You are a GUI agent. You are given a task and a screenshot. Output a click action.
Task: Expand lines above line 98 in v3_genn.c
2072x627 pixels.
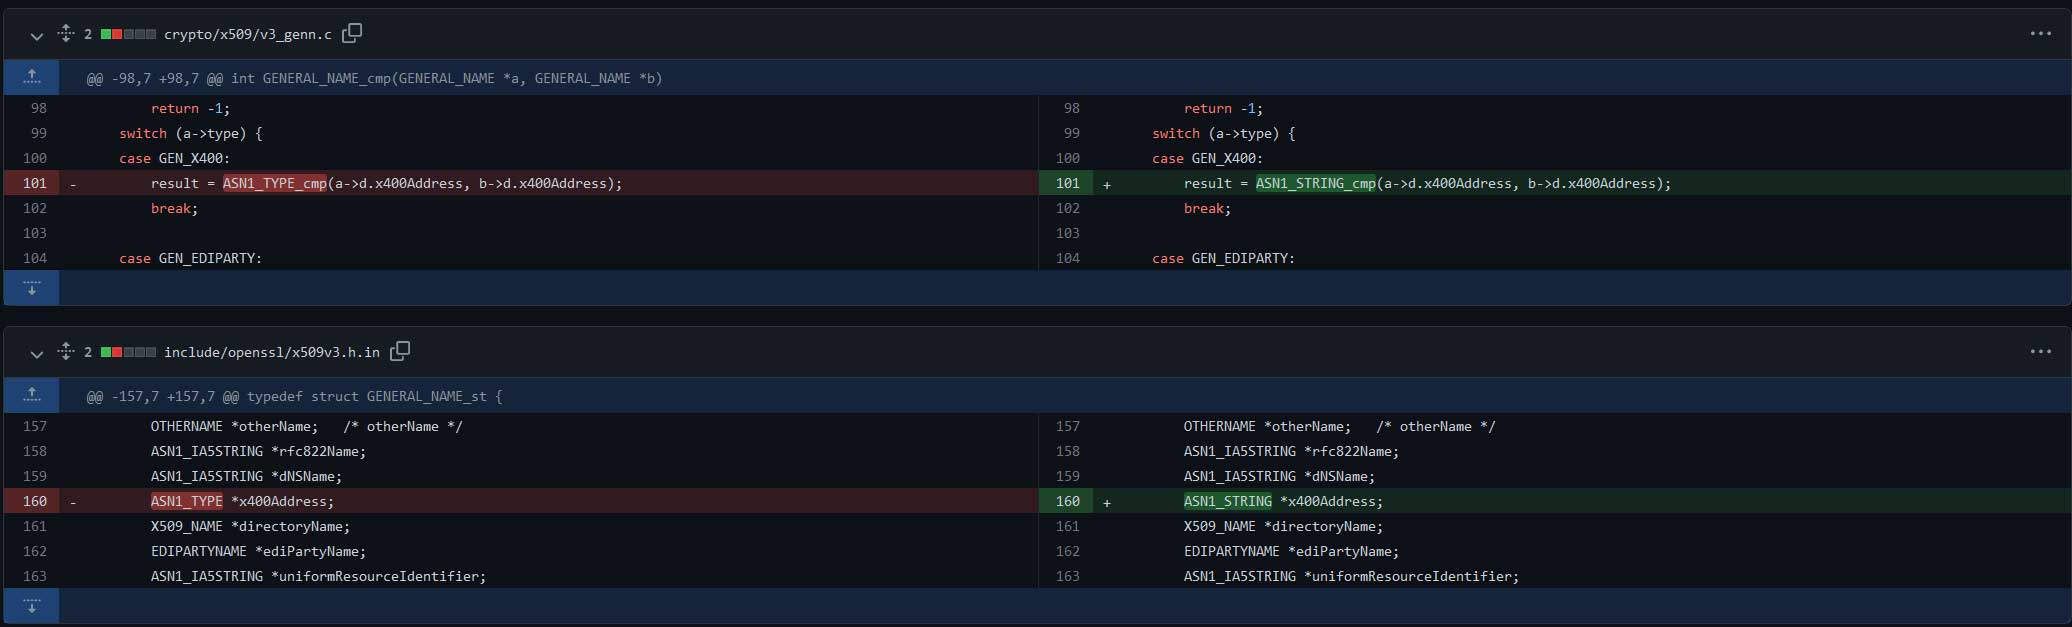click(x=32, y=77)
